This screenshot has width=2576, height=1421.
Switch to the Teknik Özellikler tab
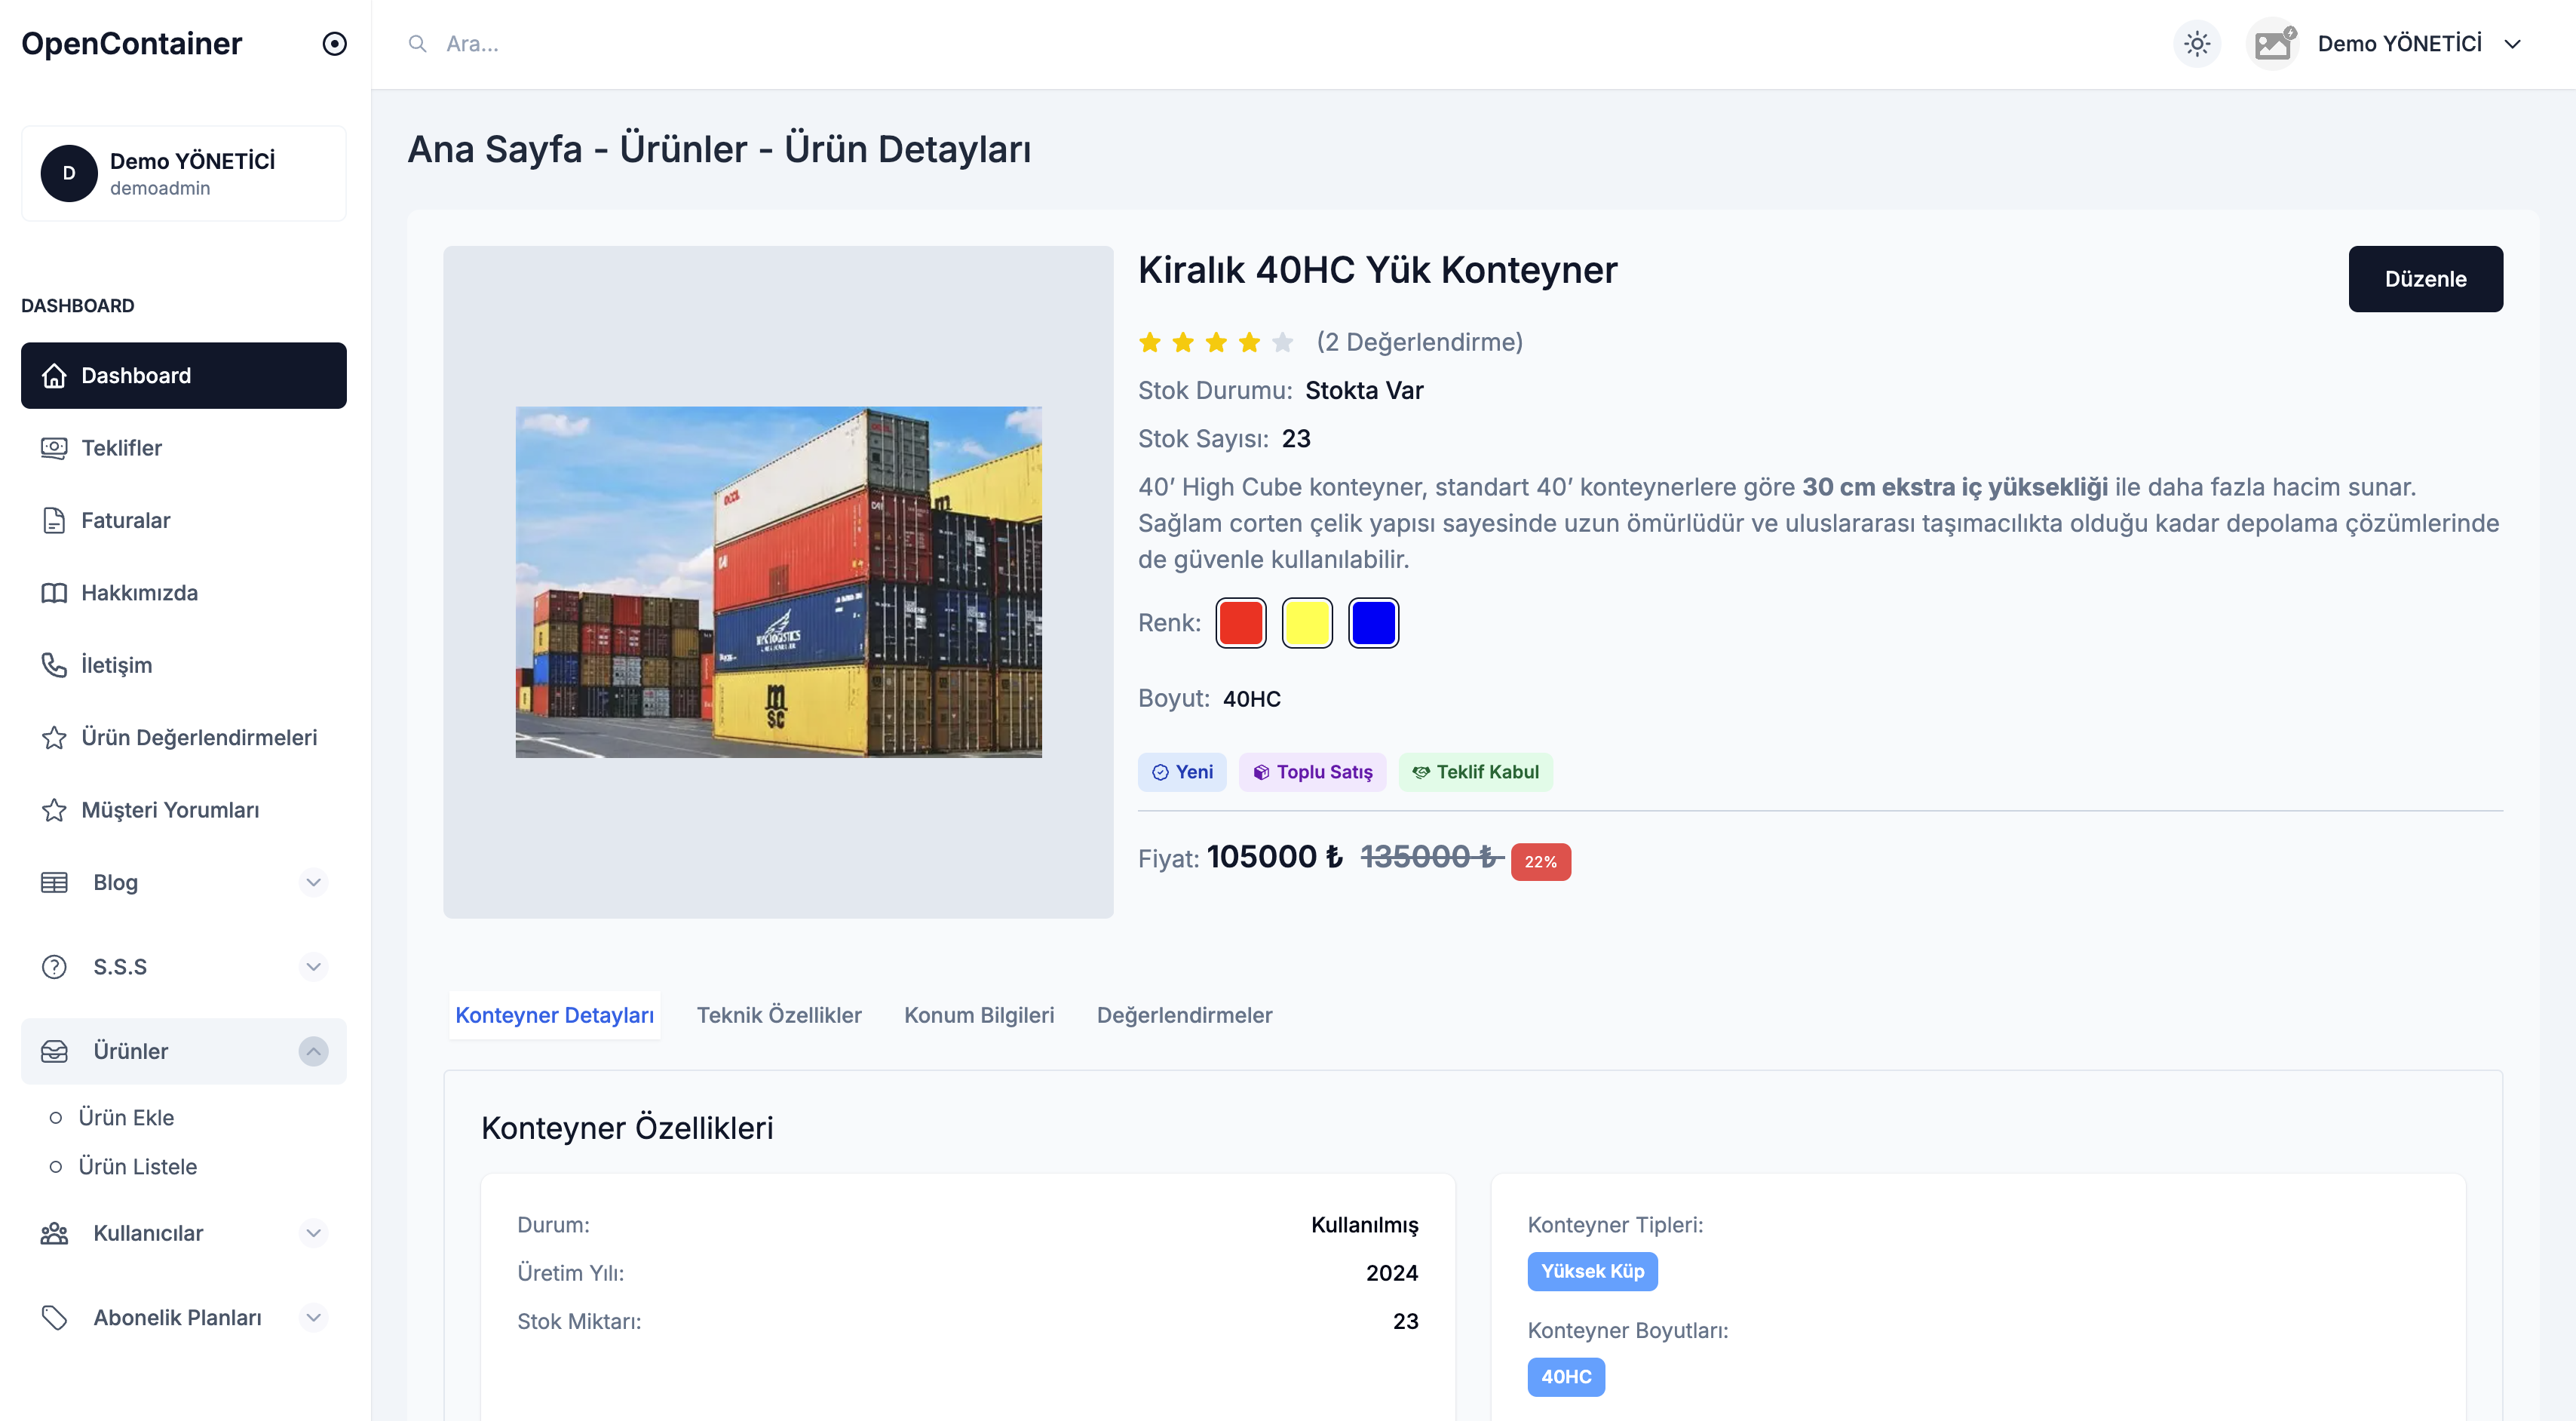tap(779, 1015)
